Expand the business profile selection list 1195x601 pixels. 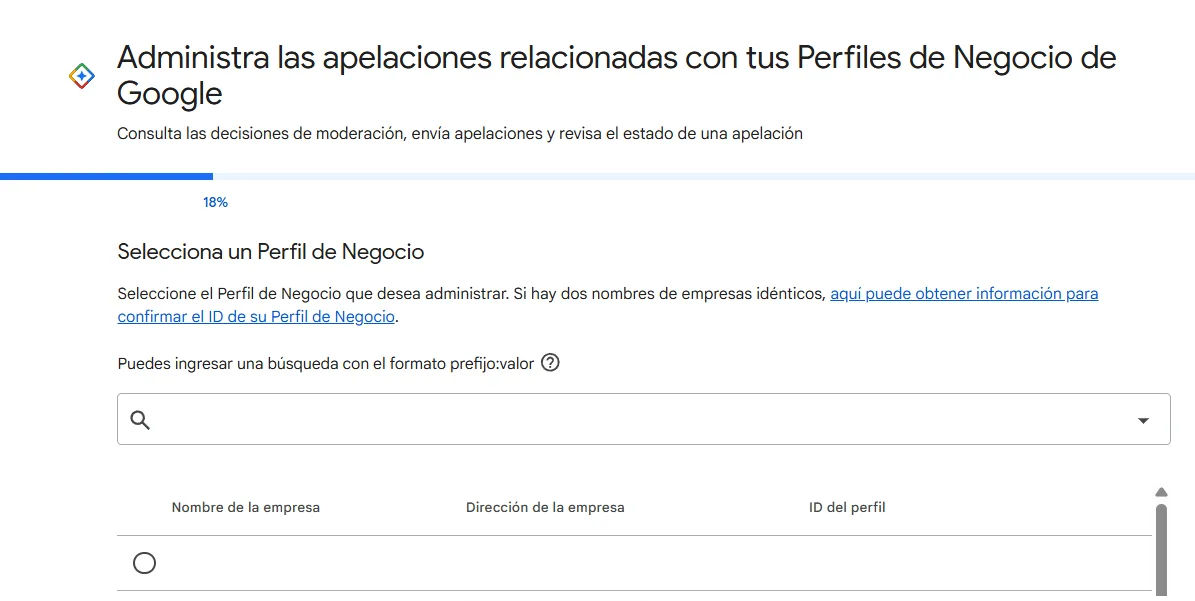1142,418
